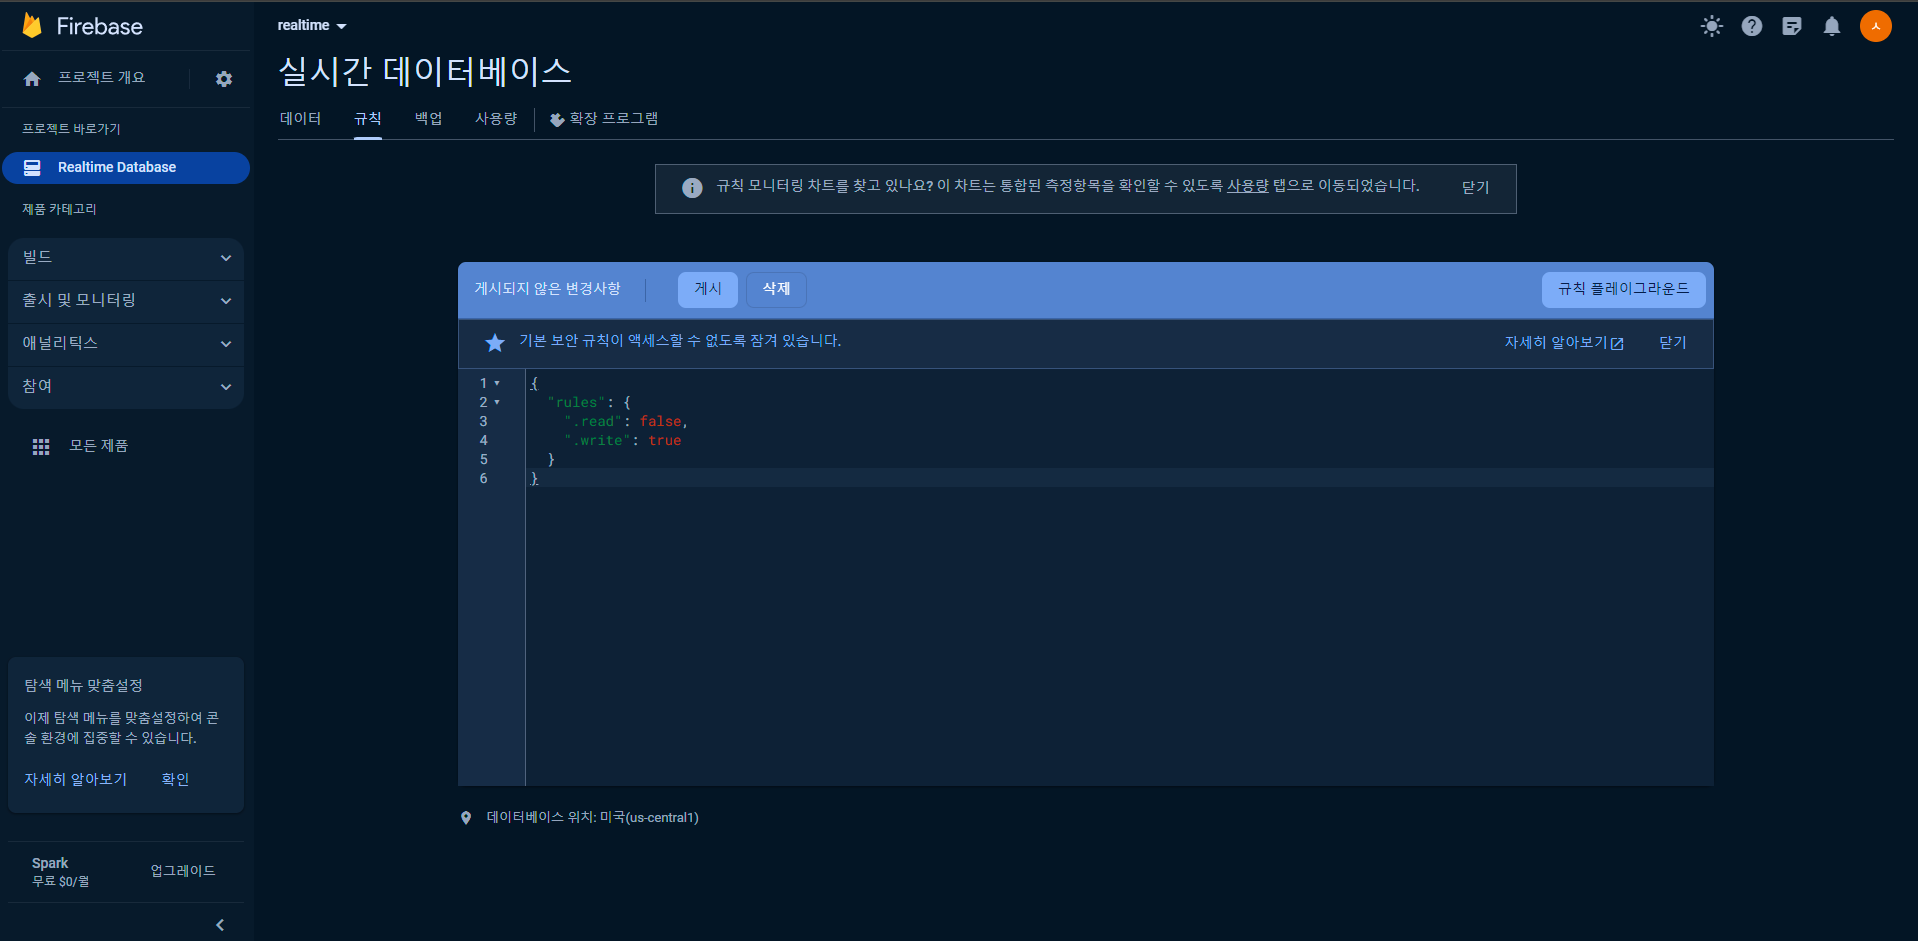Viewport: 1918px width, 941px height.
Task: Open project overview home icon
Action: (32, 78)
